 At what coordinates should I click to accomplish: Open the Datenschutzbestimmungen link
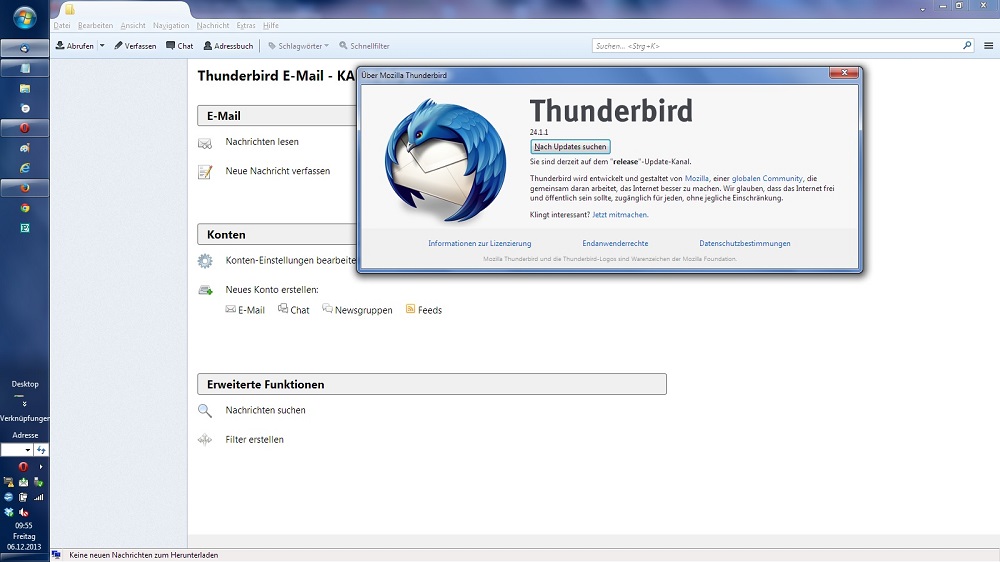[x=745, y=243]
